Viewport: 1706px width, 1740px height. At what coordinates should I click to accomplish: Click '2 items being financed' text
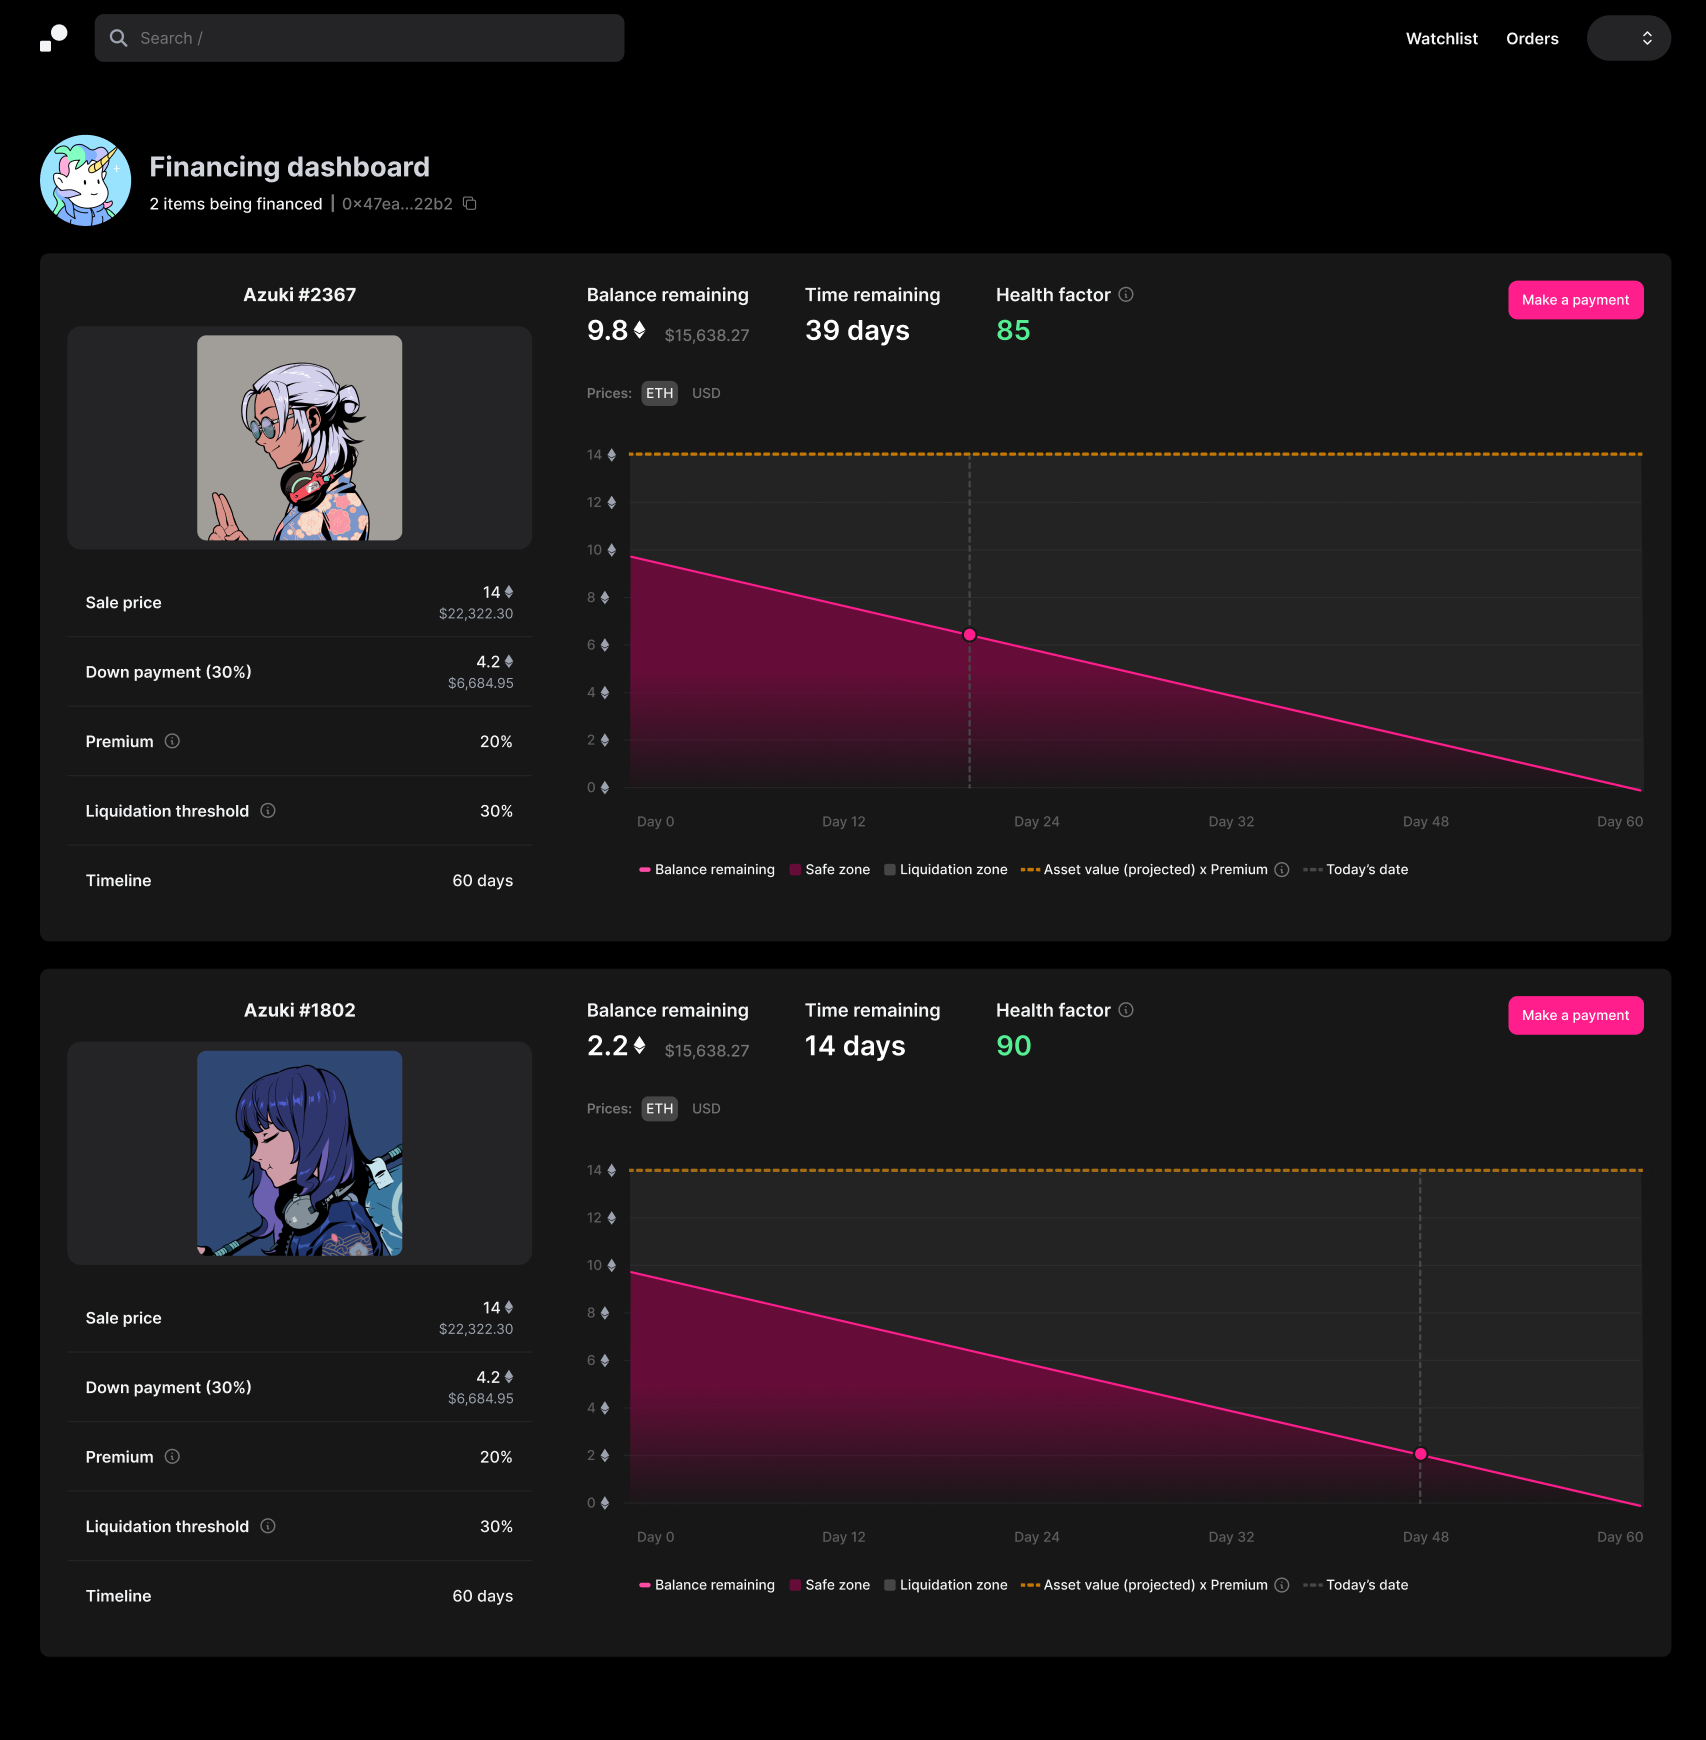(236, 204)
